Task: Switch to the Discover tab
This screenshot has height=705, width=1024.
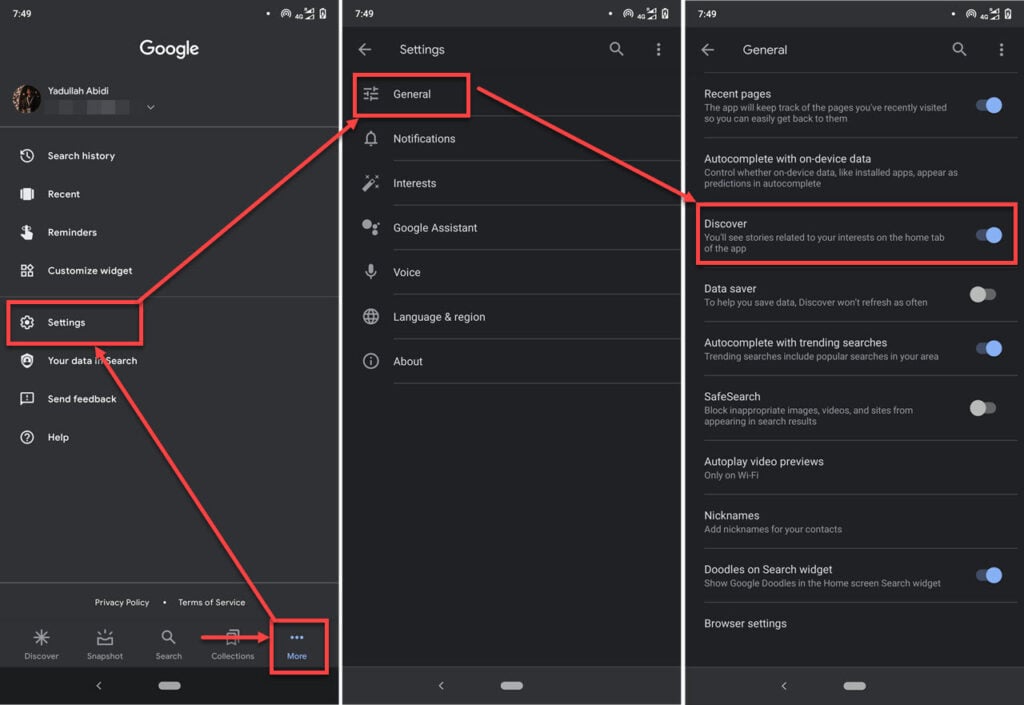Action: (x=41, y=644)
